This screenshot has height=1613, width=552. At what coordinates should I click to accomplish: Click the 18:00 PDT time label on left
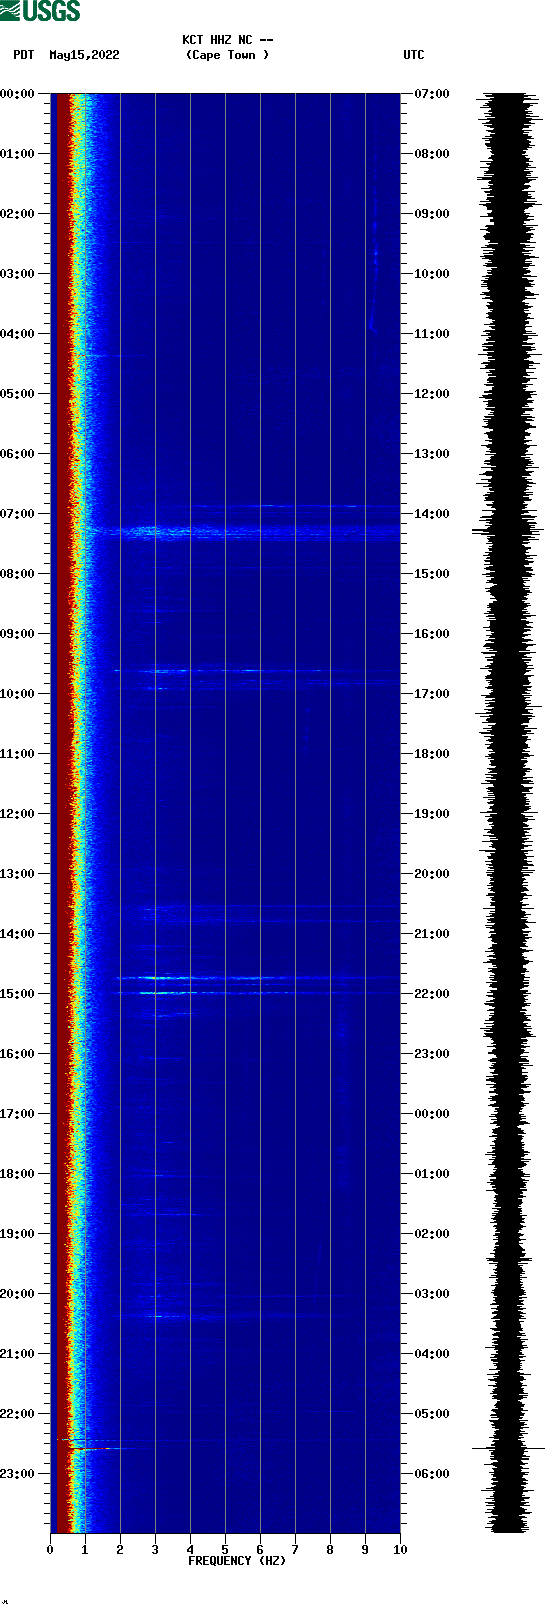18,1174
